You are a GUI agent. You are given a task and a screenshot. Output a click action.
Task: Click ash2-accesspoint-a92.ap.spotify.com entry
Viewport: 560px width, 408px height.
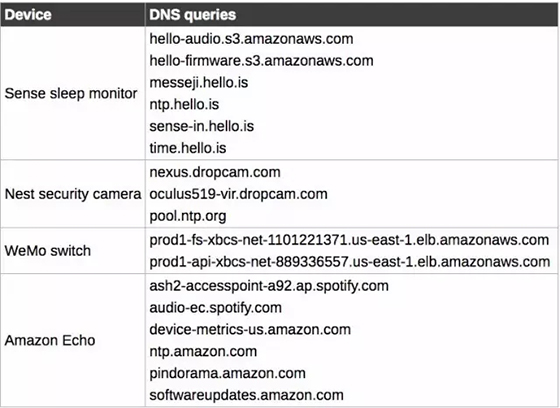click(269, 286)
